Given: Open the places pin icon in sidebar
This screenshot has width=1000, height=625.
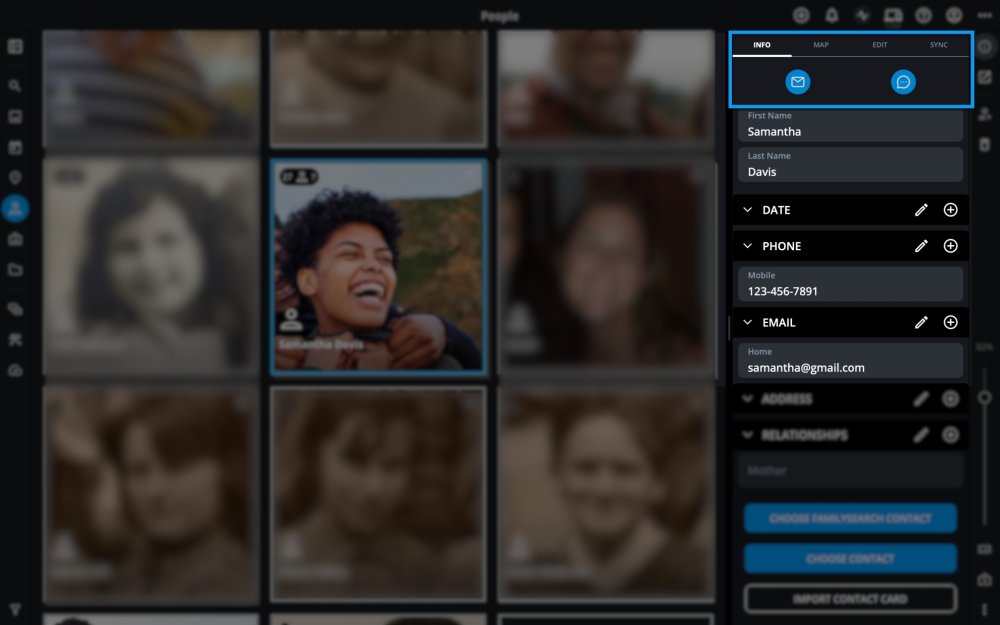Looking at the screenshot, I should click(15, 178).
